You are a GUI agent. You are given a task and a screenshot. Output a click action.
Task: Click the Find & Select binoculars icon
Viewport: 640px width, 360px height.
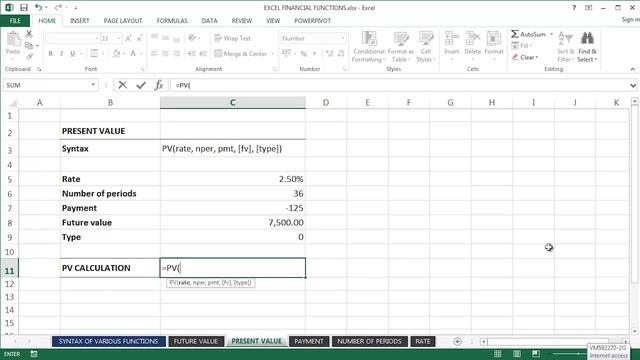pyautogui.click(x=587, y=38)
